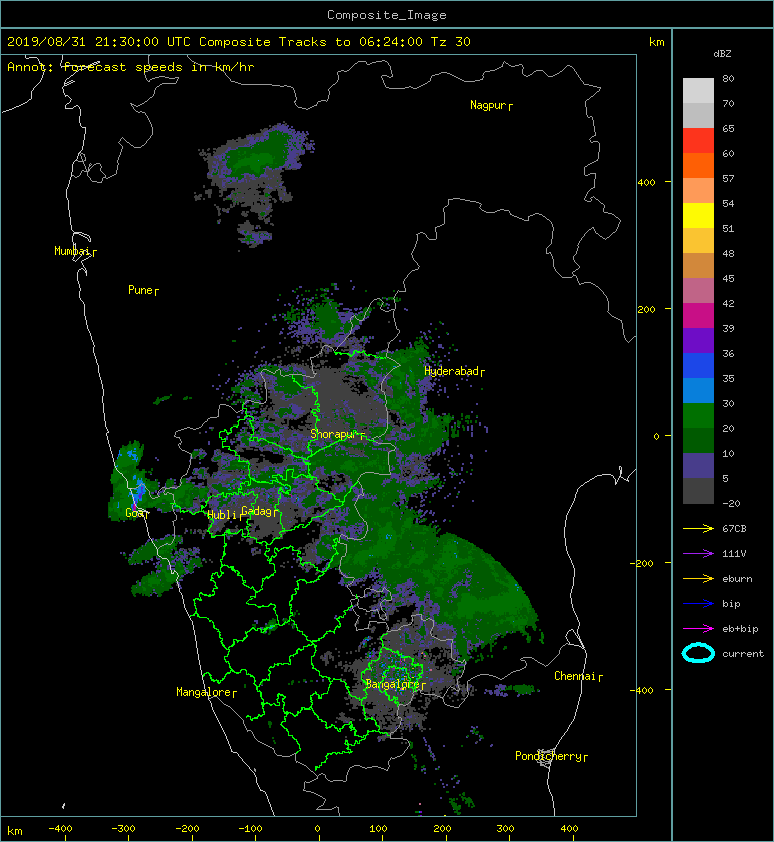
Task: Click the 67CB yellow track arrow
Action: (x=698, y=529)
